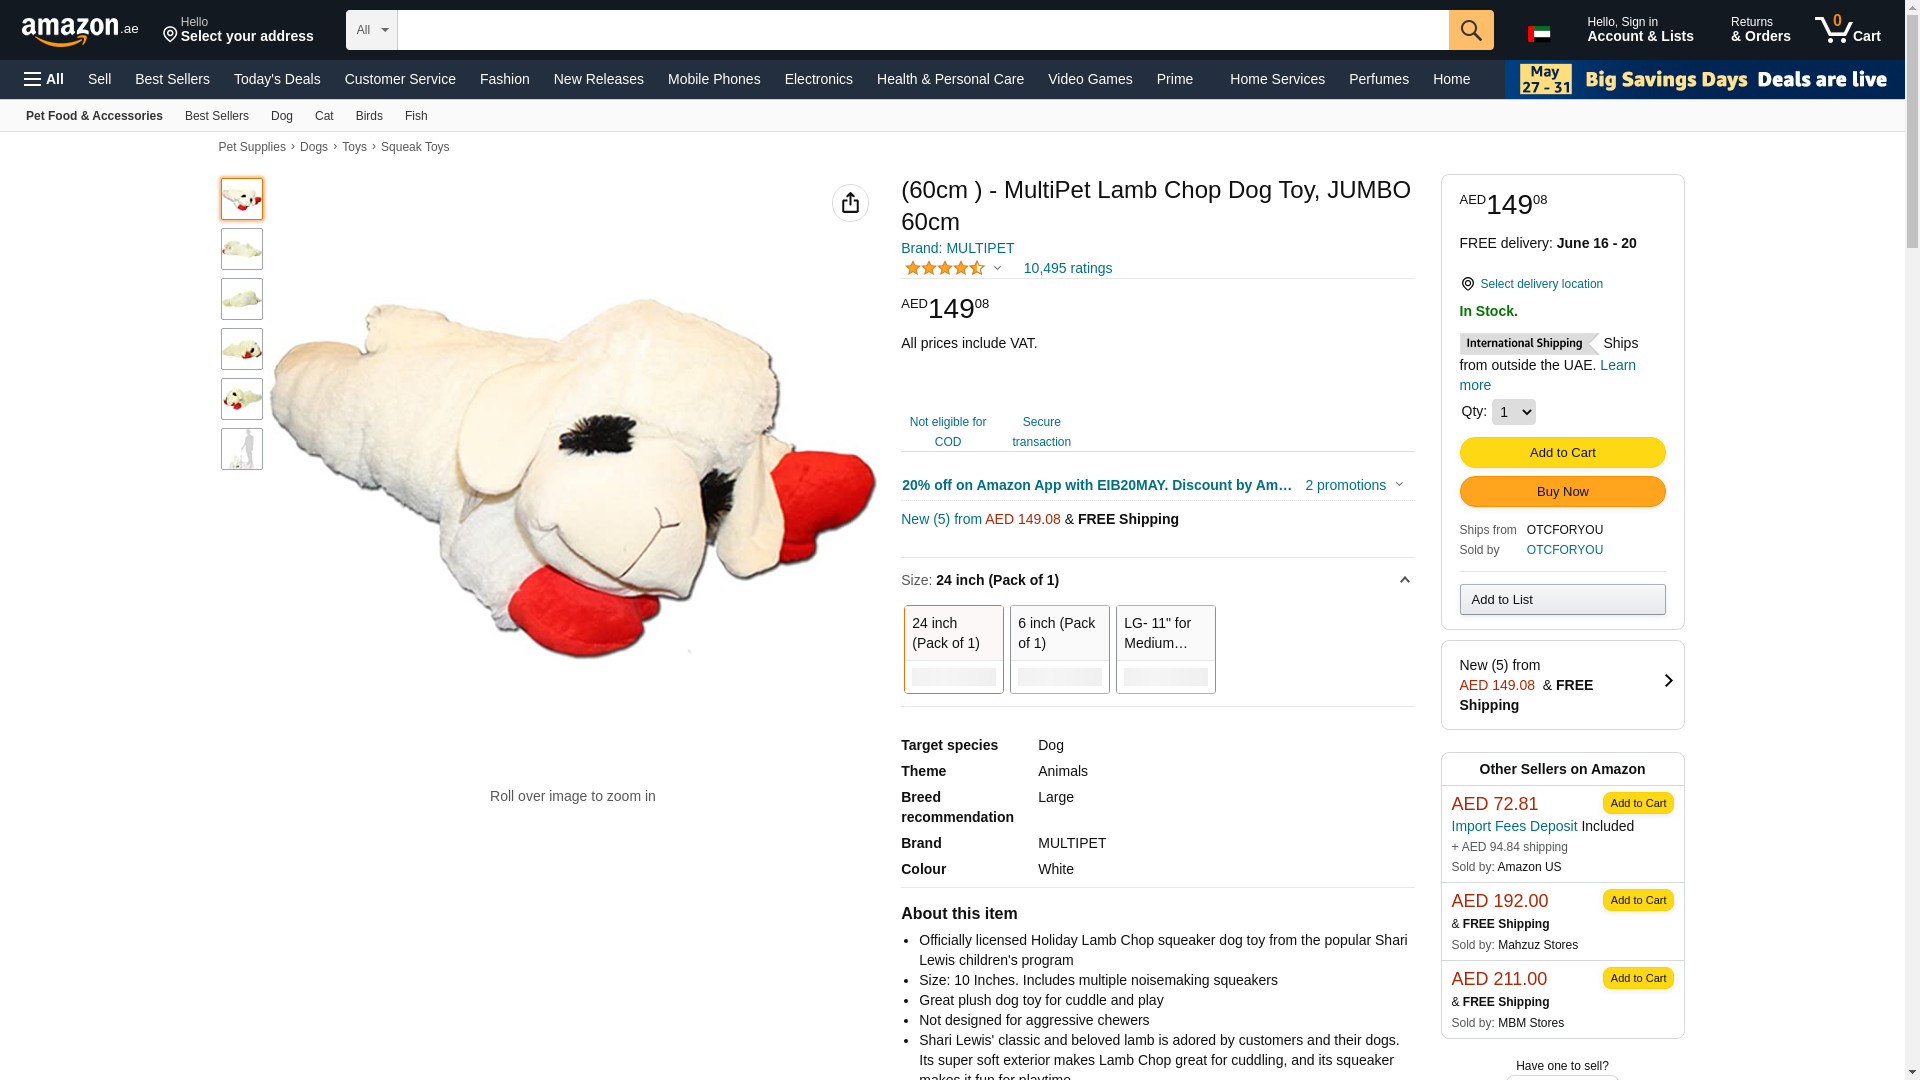
Task: Expand the 2 promotions section
Action: pyautogui.click(x=1354, y=485)
